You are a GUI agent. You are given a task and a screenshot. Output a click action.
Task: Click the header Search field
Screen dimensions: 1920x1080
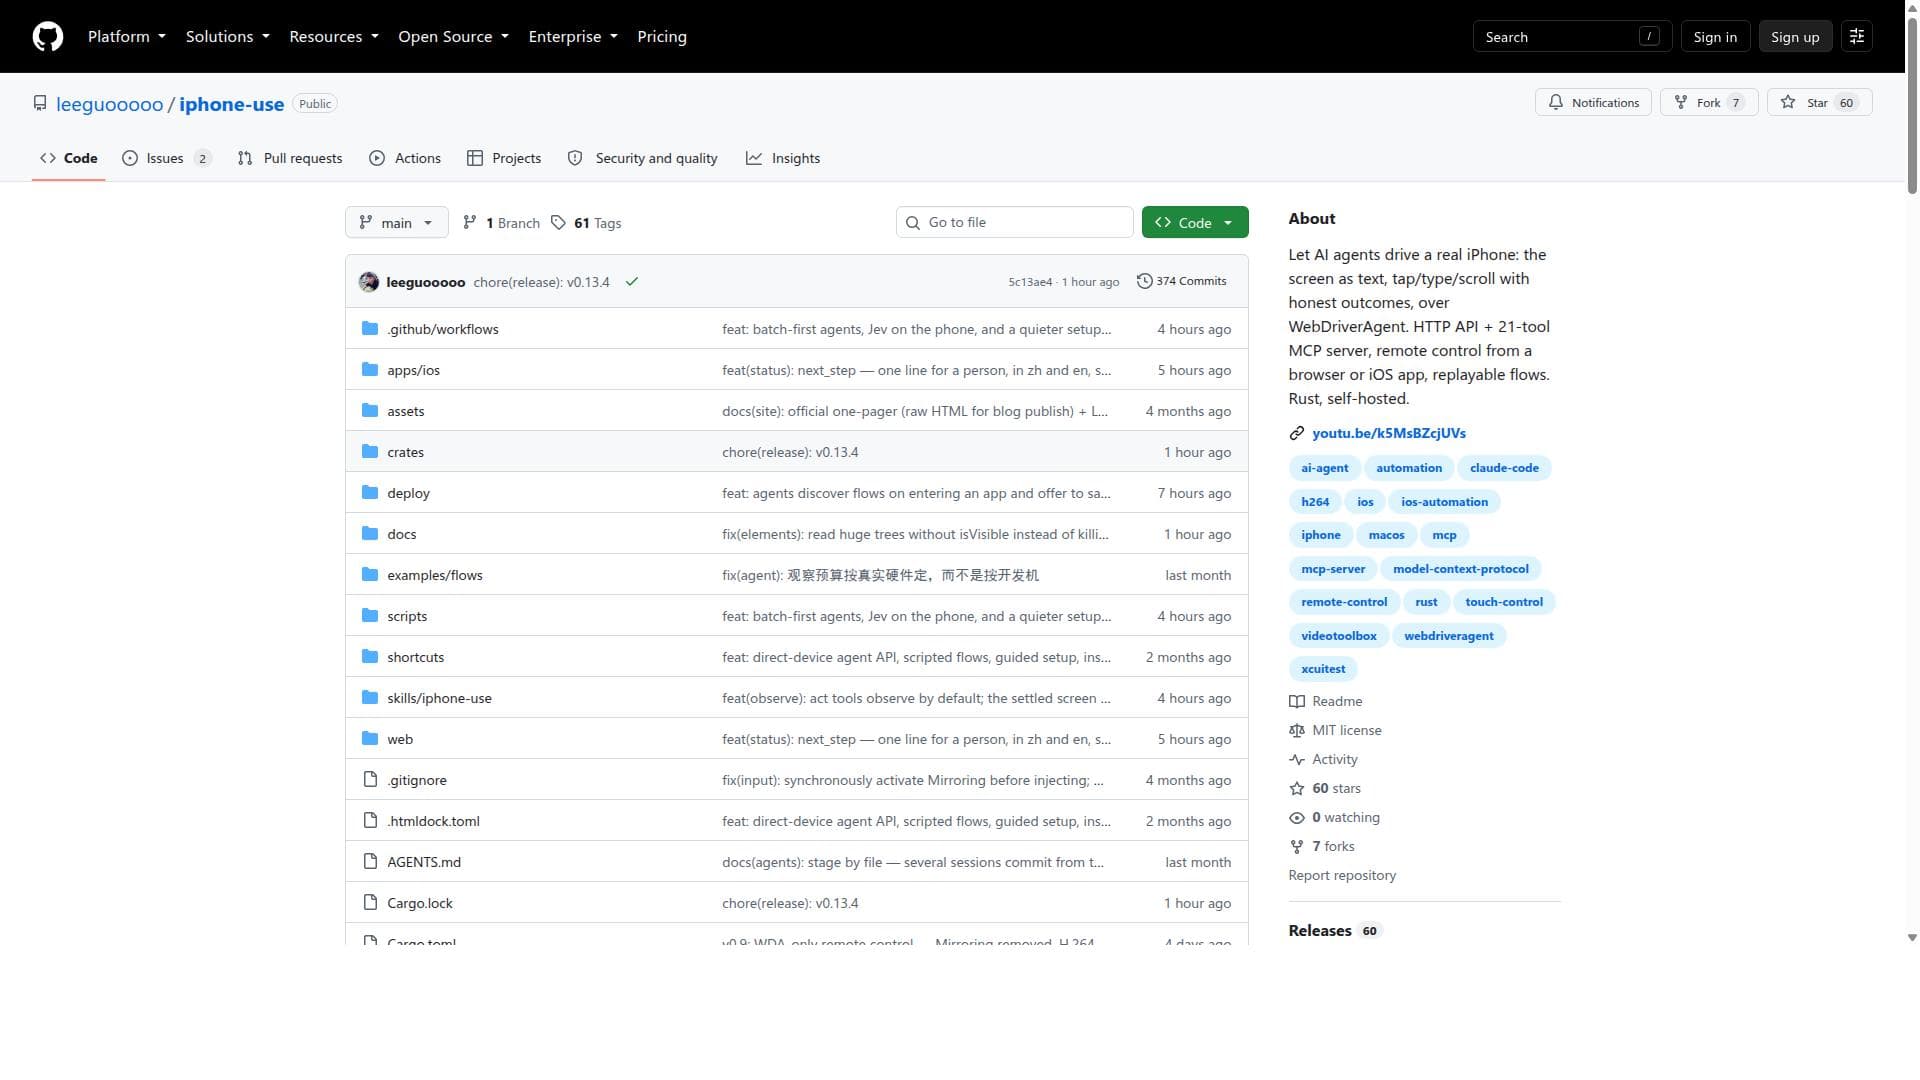point(1572,37)
